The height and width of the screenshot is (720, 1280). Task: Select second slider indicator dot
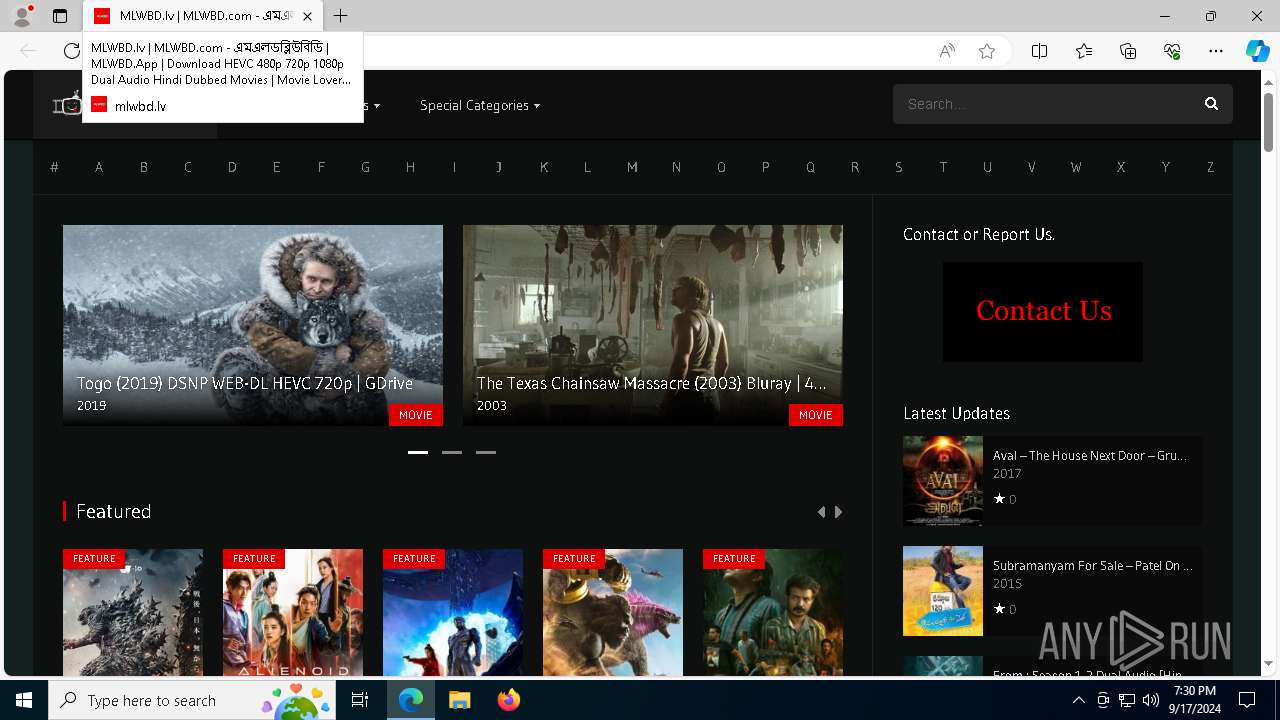pos(452,452)
